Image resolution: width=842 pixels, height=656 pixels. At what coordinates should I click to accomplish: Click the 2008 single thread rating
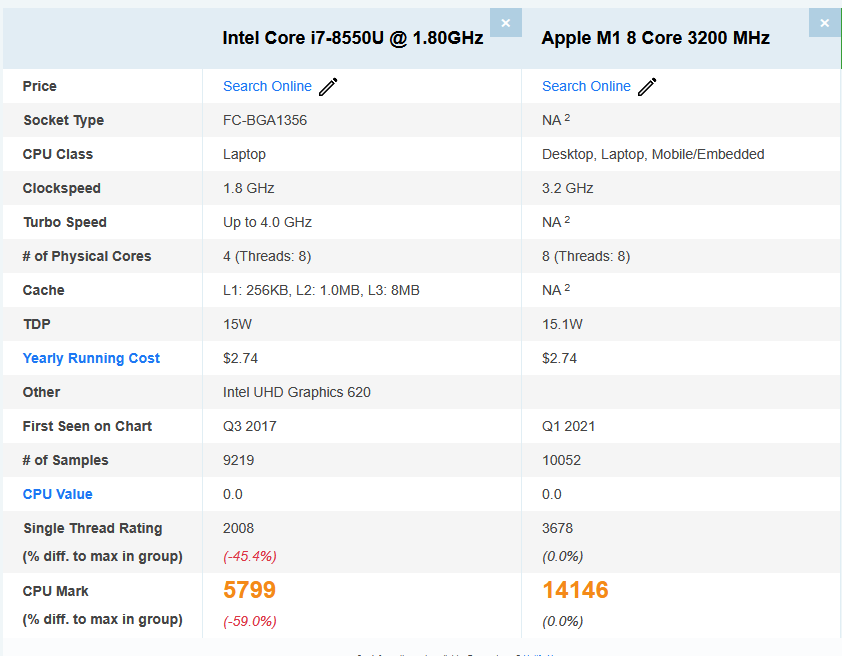(x=238, y=528)
